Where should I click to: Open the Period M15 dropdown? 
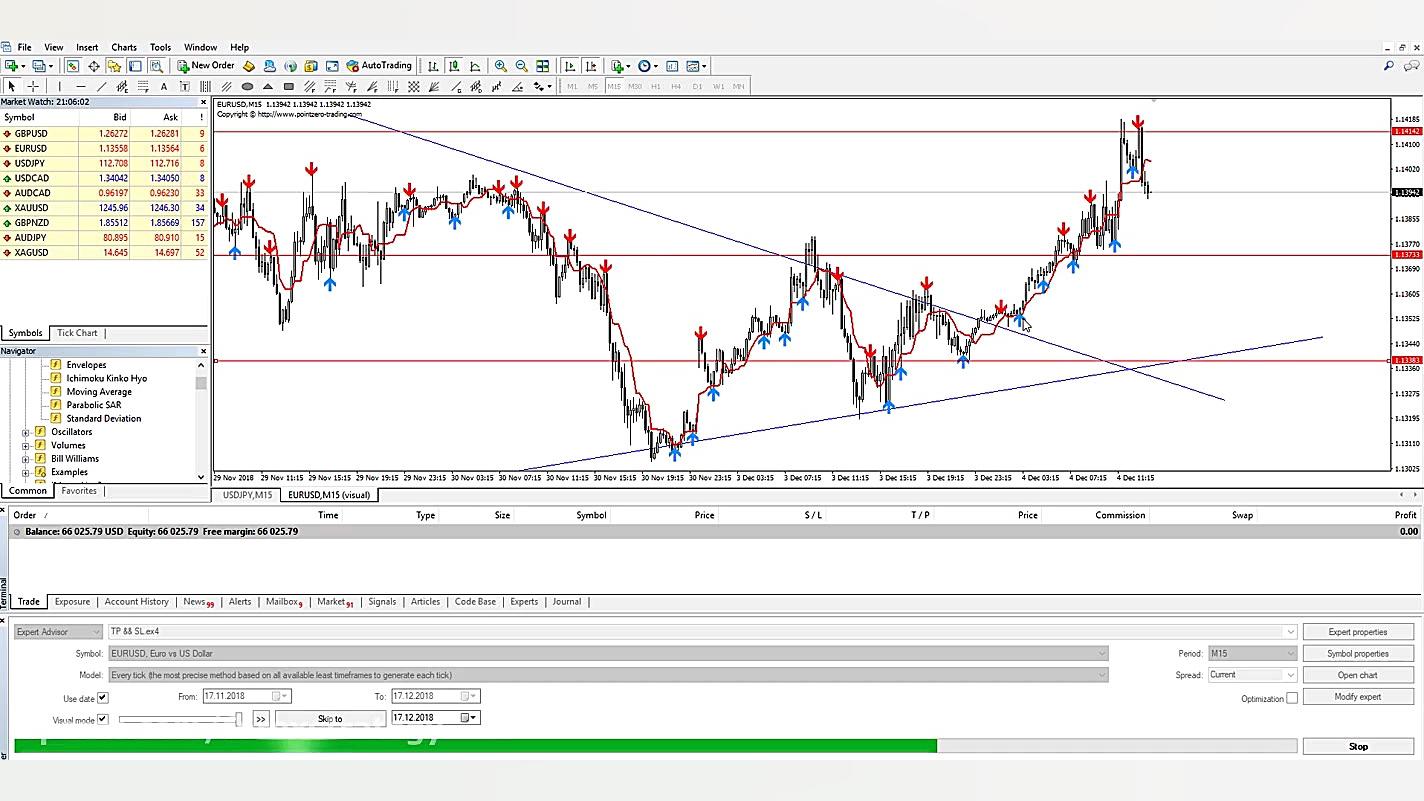[x=1252, y=653]
